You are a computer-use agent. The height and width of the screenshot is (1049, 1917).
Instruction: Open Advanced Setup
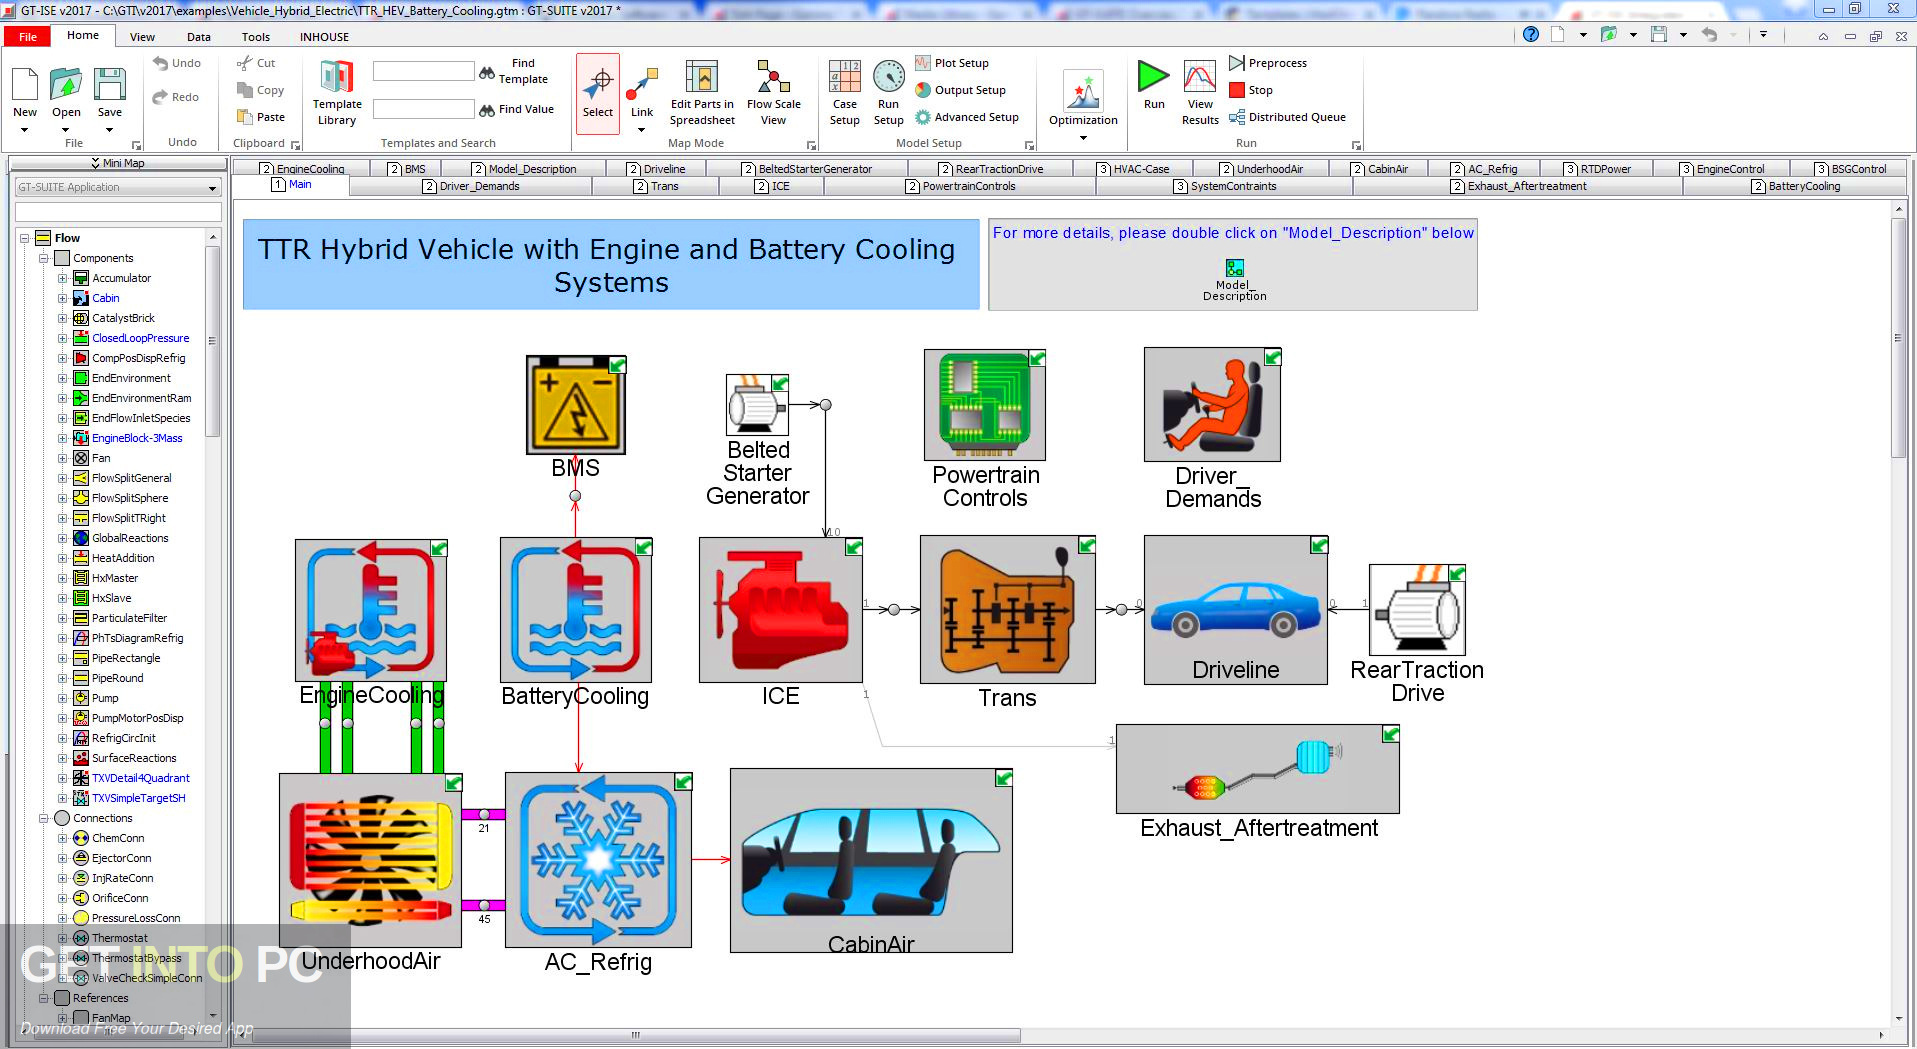click(967, 117)
